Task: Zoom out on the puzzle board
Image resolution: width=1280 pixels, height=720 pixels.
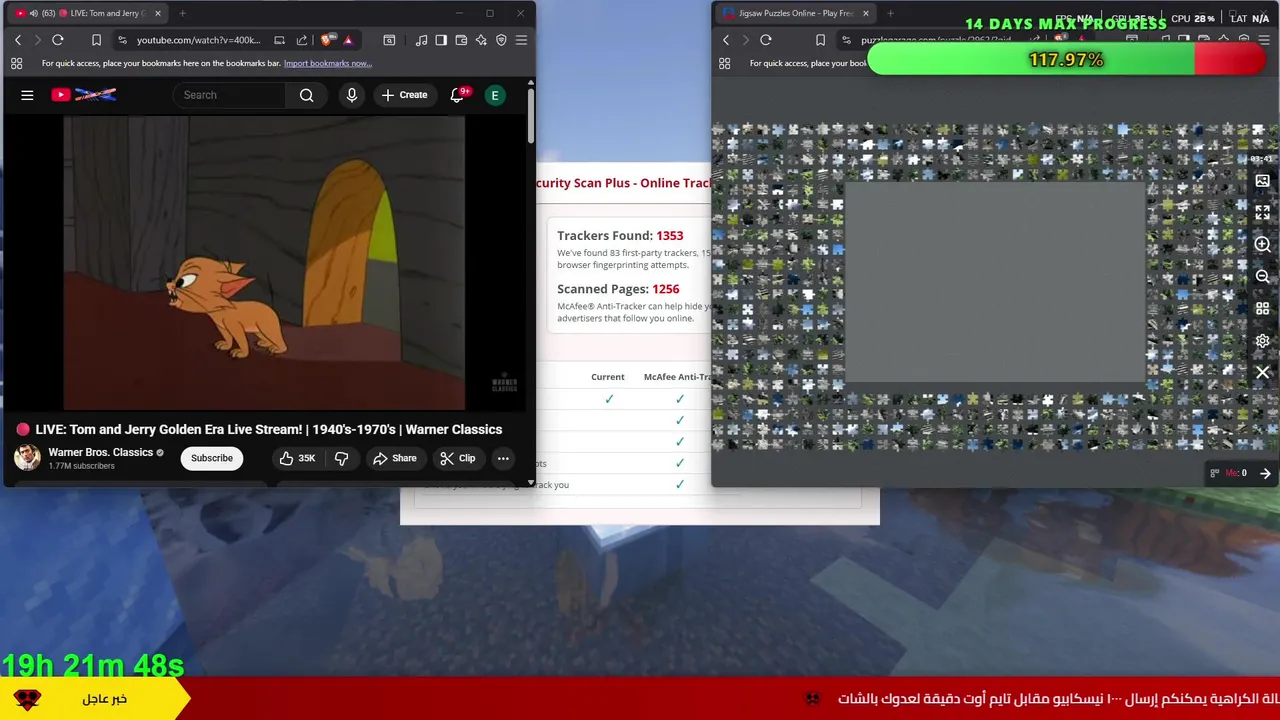Action: point(1262,277)
